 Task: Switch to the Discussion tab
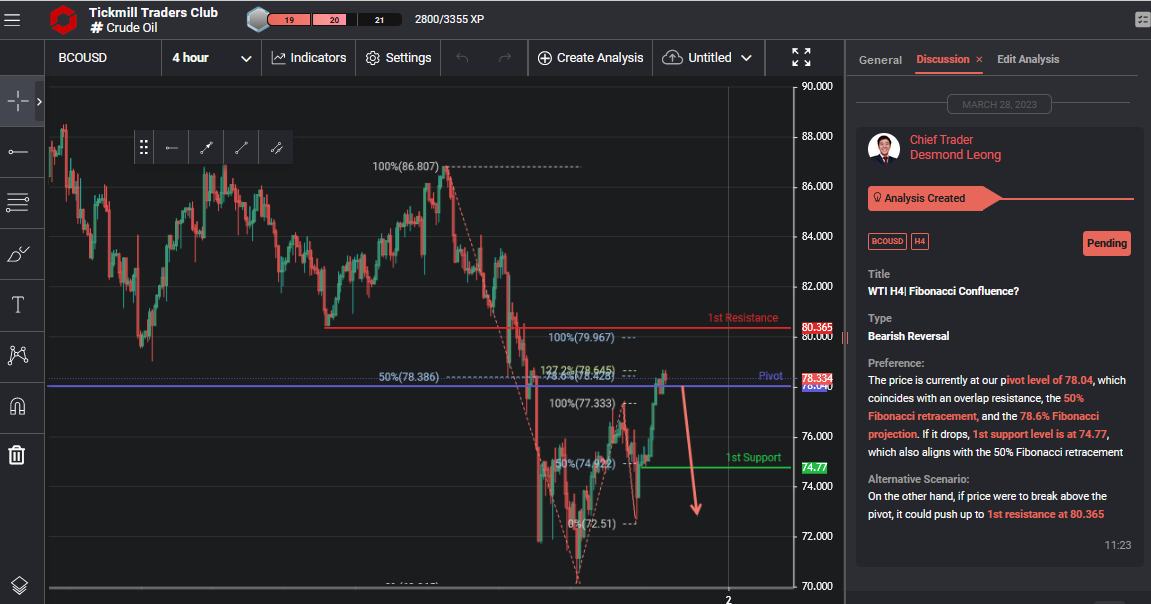point(943,59)
